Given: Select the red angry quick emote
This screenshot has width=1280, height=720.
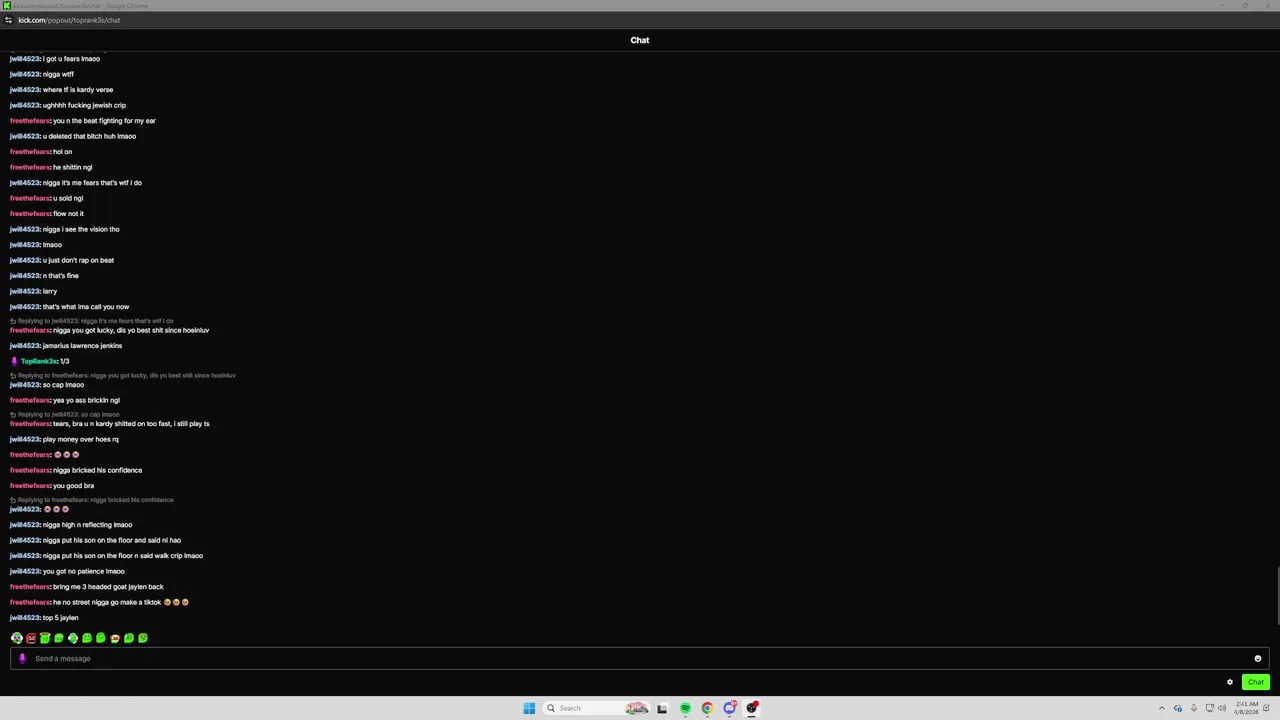Looking at the screenshot, I should point(31,638).
